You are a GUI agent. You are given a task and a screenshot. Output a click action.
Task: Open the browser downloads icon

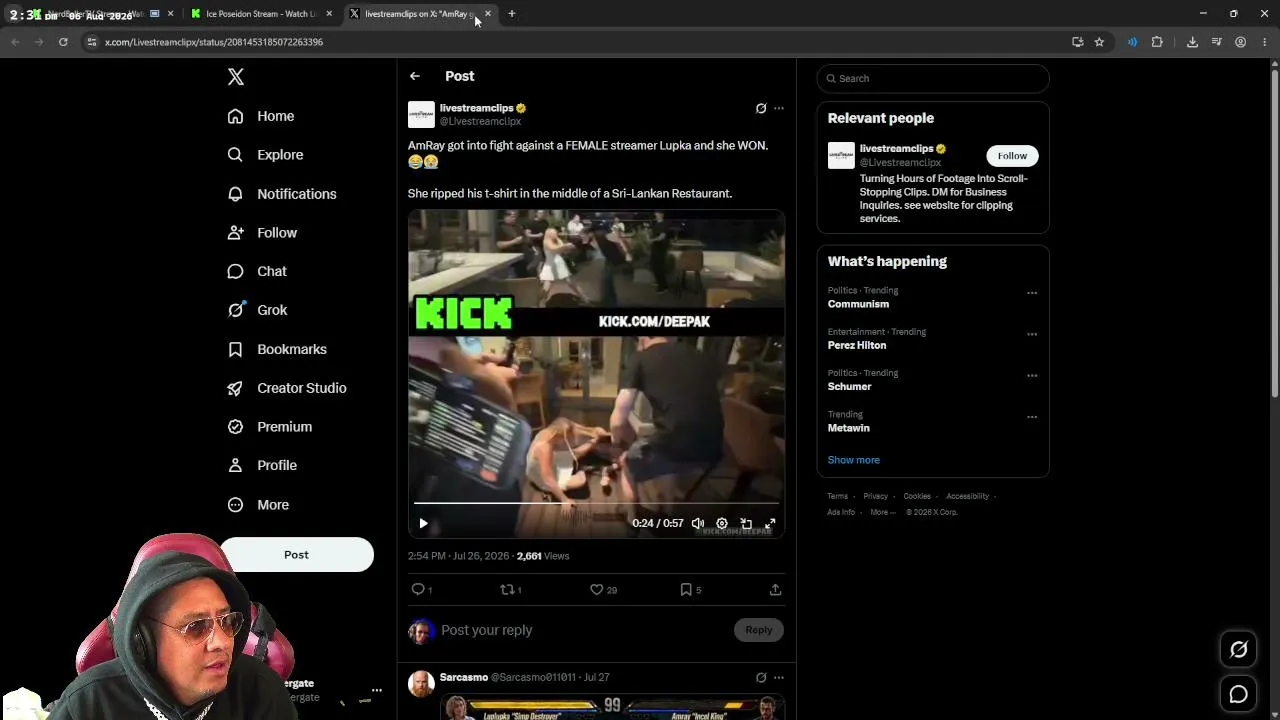tap(1192, 42)
